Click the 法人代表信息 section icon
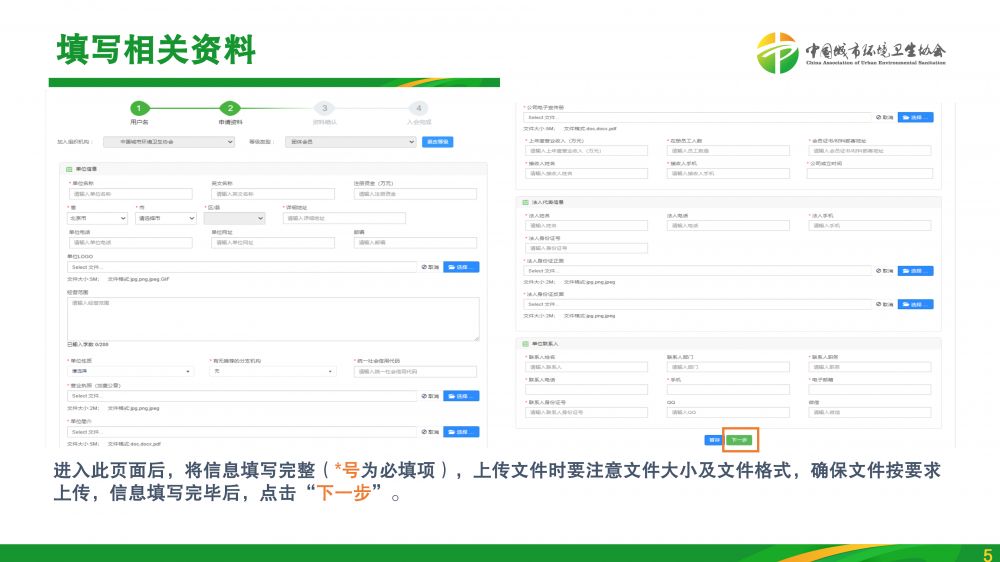 coord(524,201)
